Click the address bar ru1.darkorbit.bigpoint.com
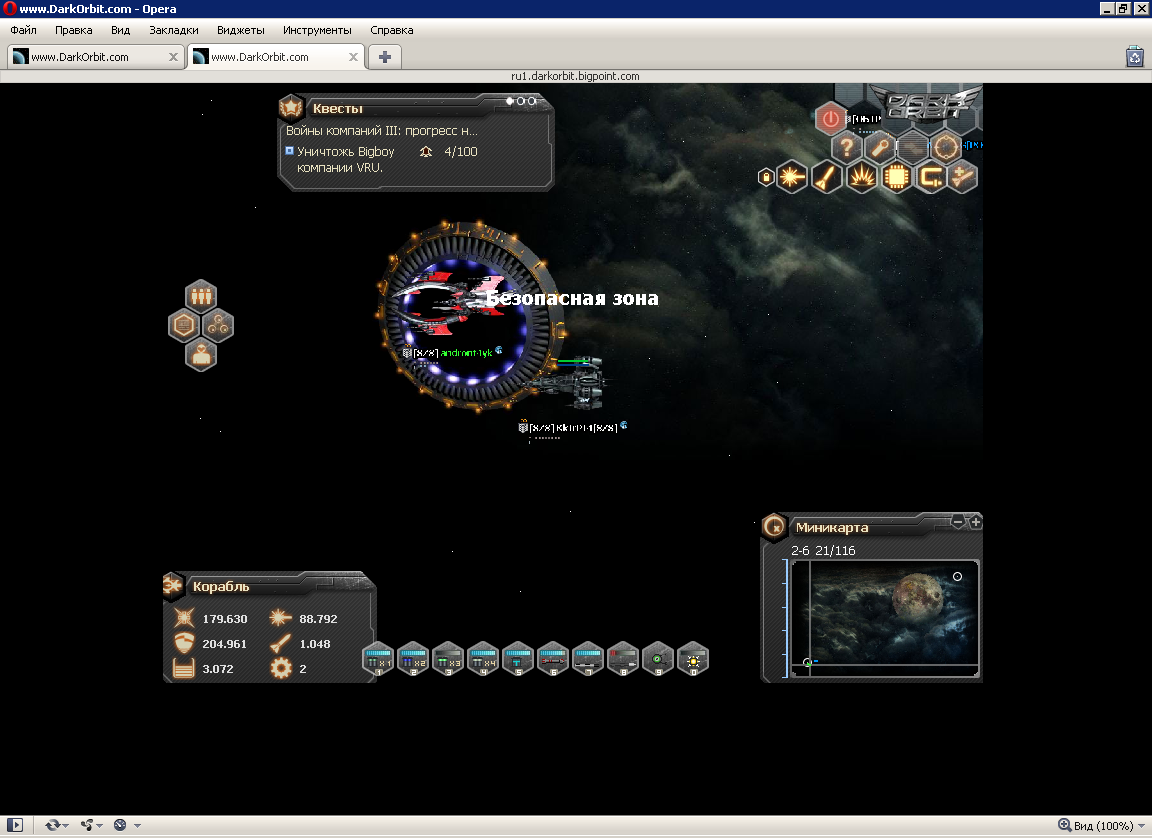This screenshot has height=838, width=1152. pos(575,76)
